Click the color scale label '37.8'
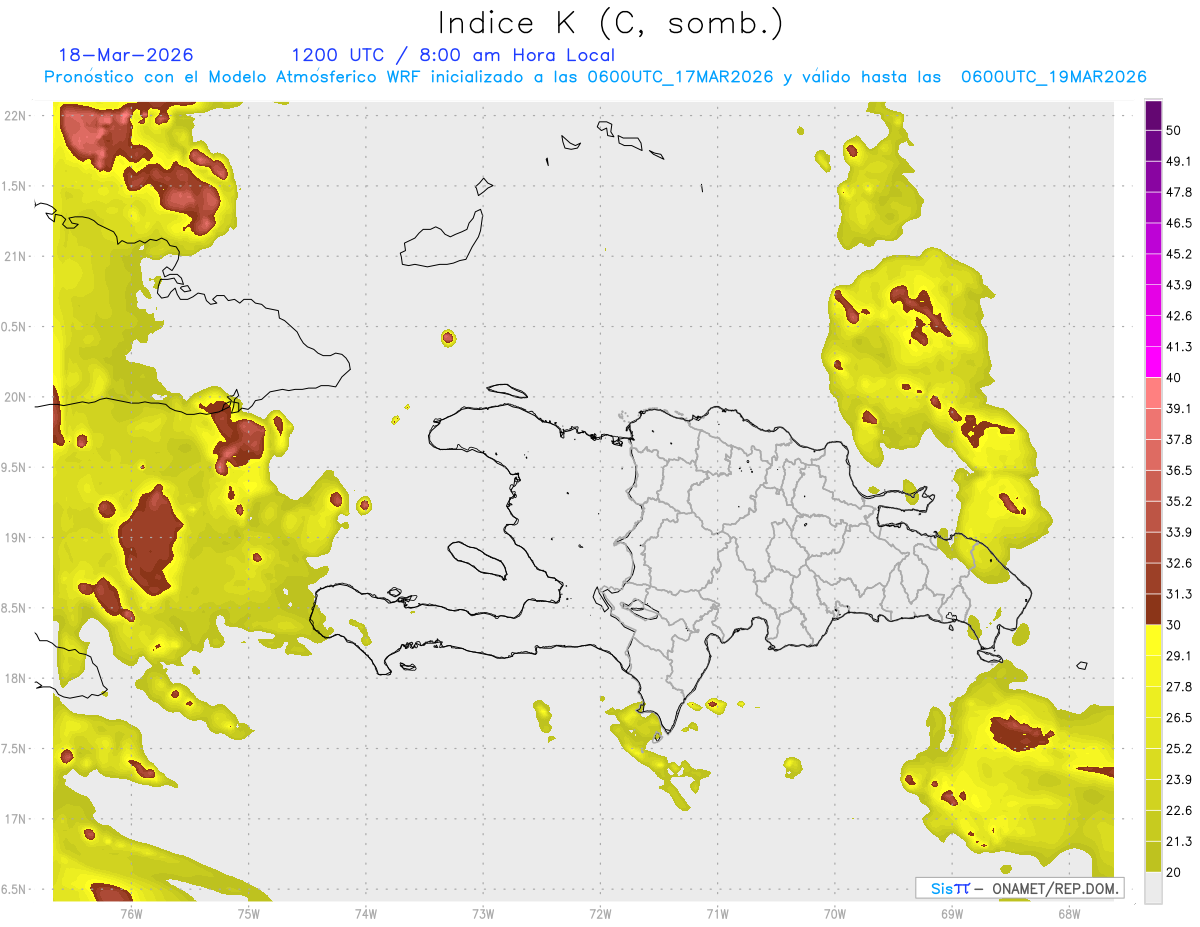 click(x=1180, y=440)
